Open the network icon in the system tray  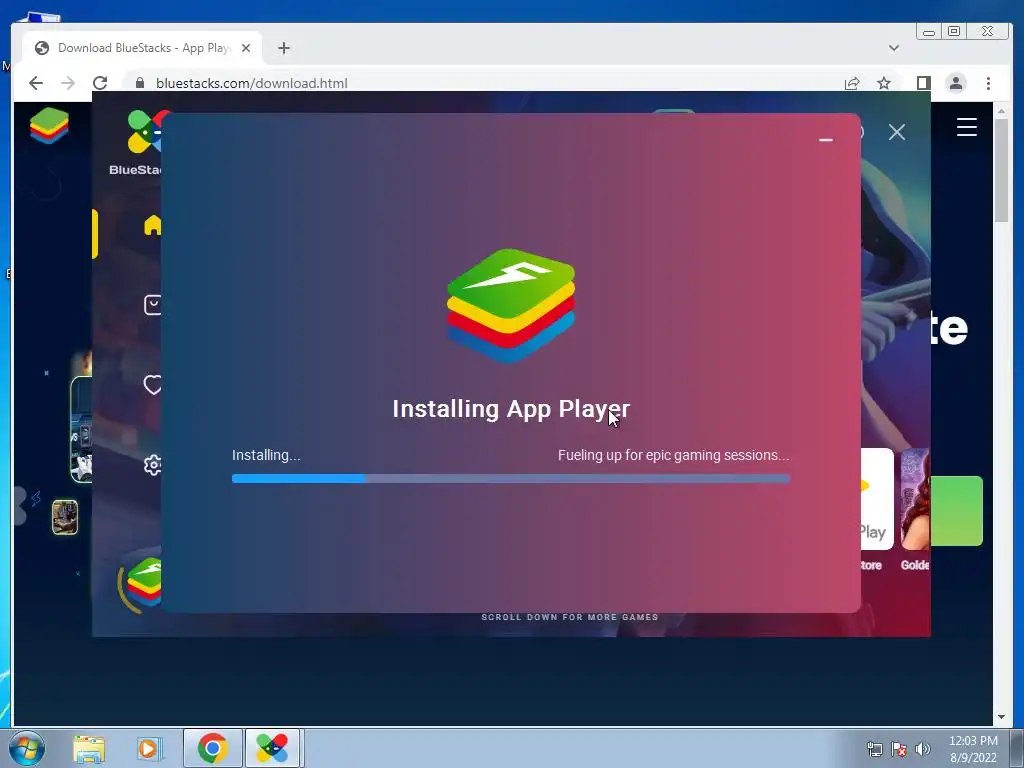[874, 750]
